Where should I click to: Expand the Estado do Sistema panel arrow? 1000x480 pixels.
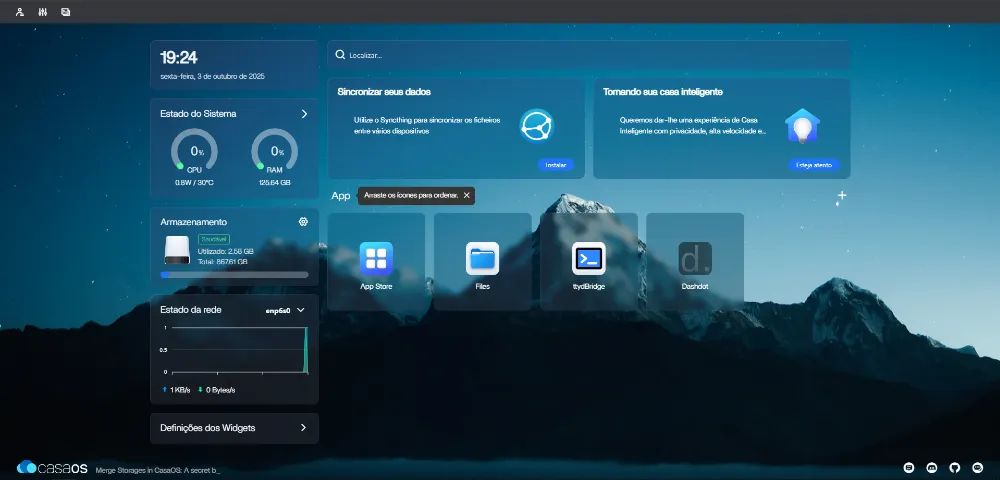click(304, 113)
